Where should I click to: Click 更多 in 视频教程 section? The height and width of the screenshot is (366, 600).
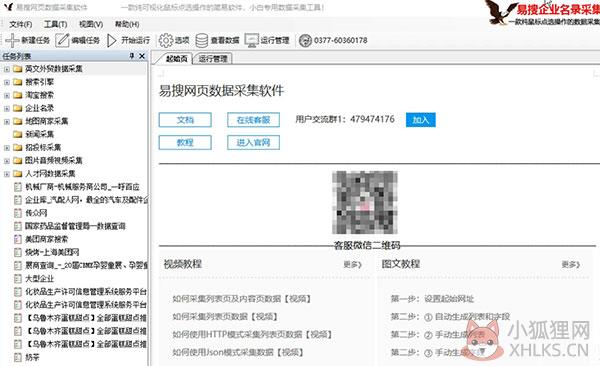coord(352,265)
